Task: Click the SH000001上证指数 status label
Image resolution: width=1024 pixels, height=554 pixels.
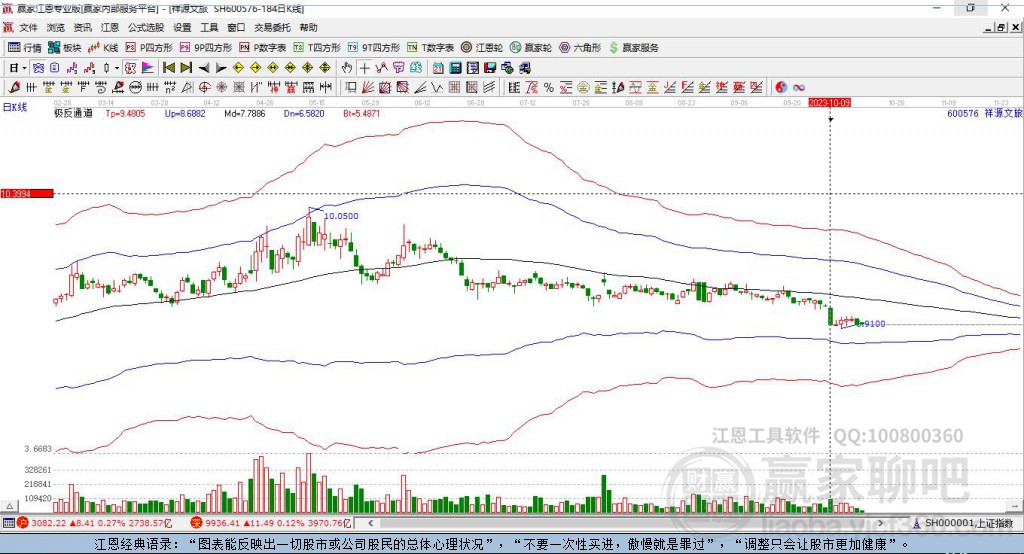Action: 968,523
